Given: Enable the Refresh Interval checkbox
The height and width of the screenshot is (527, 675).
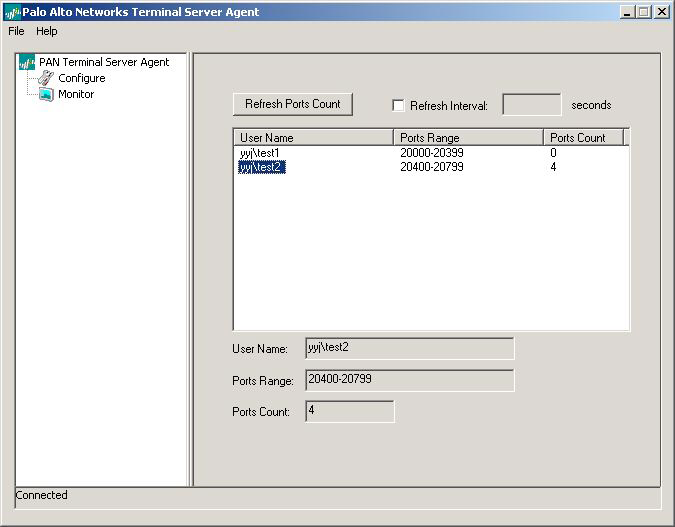Looking at the screenshot, I should (x=399, y=106).
